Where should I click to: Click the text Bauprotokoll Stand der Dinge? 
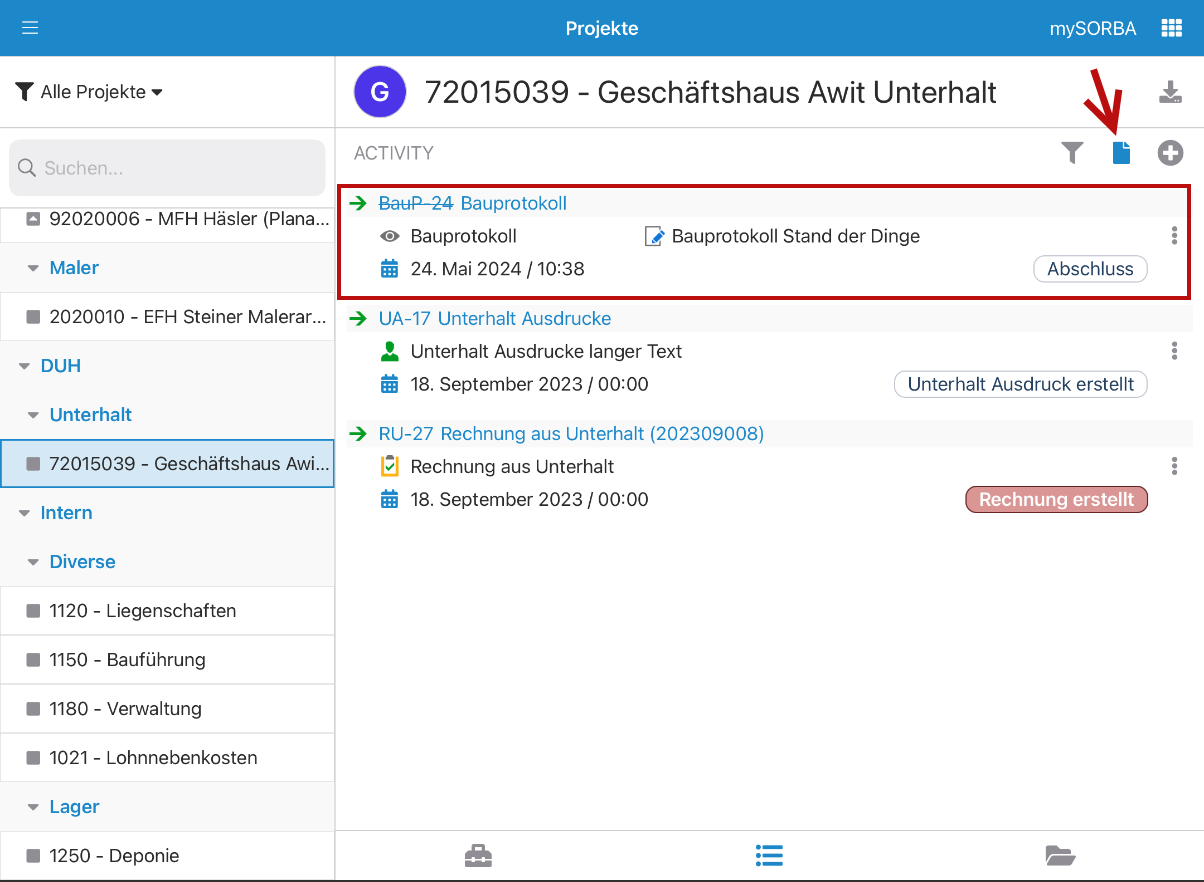coord(796,237)
